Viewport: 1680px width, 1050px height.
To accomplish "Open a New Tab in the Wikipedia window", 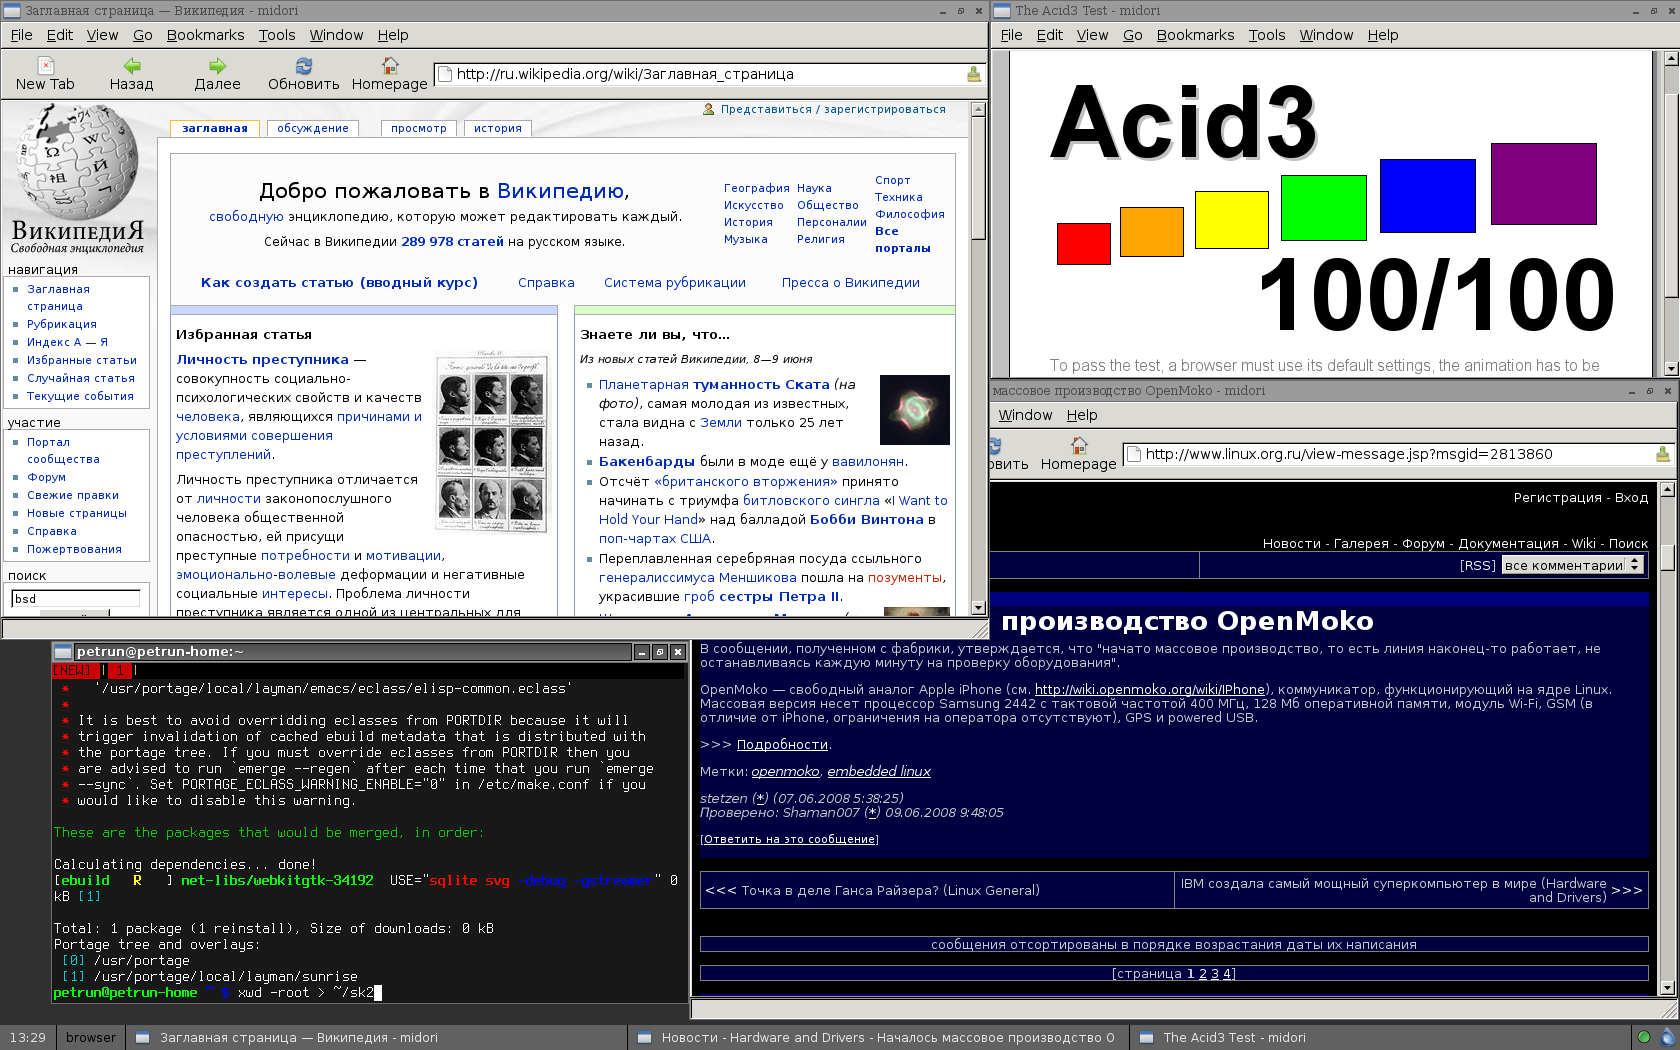I will pos(45,74).
